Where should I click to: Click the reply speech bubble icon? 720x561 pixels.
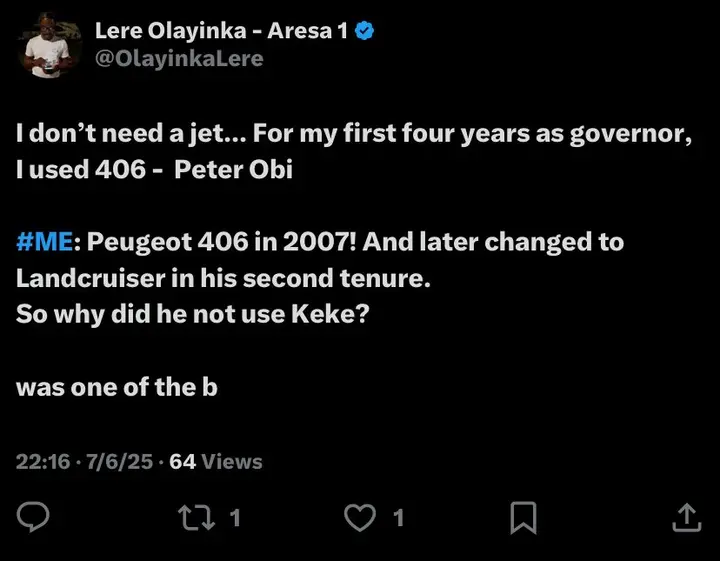pos(35,516)
